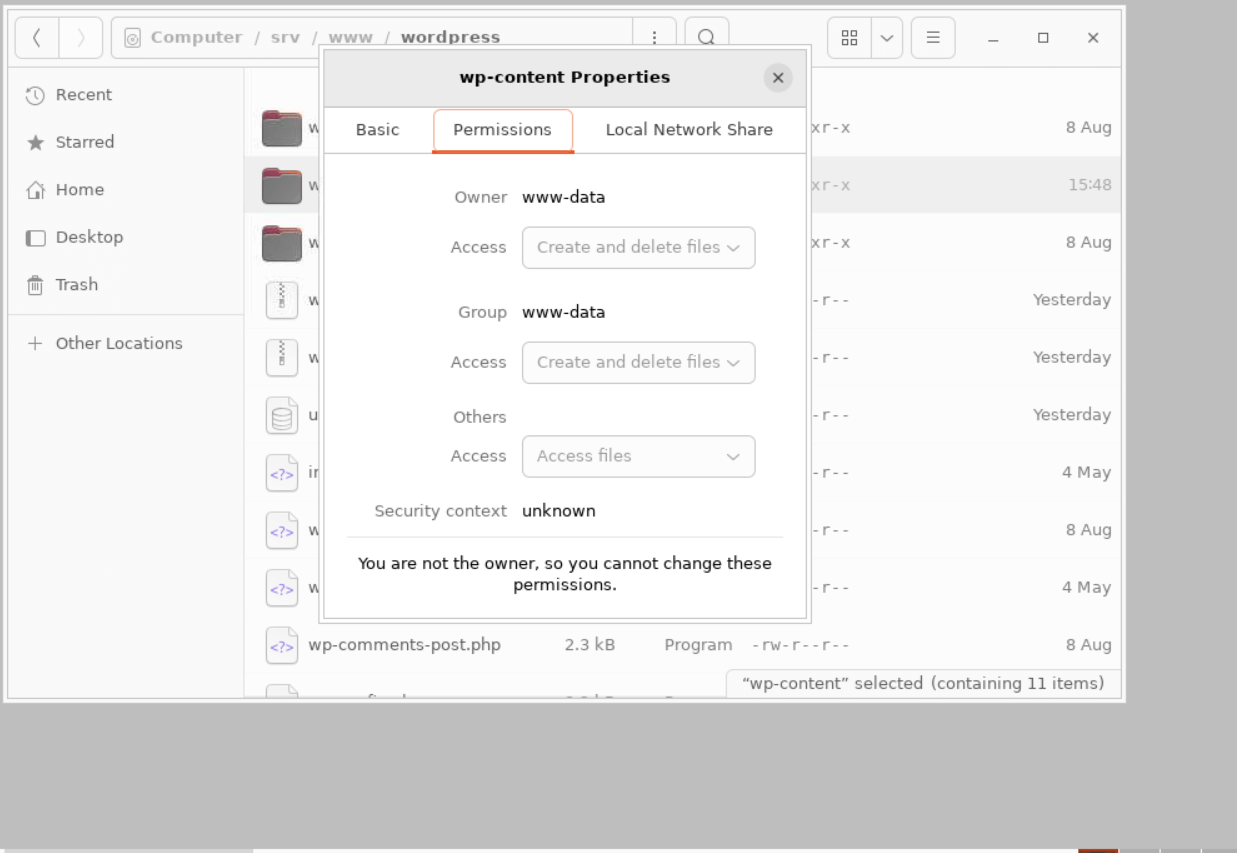
Task: Open the Group access dropdown
Action: click(x=638, y=362)
